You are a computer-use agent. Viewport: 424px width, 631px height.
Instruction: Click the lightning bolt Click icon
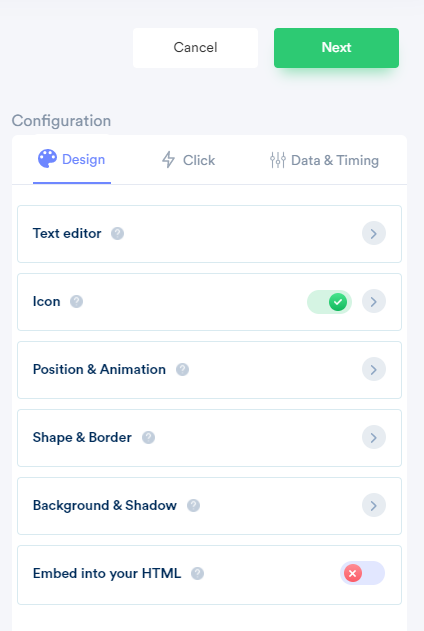[x=168, y=159]
